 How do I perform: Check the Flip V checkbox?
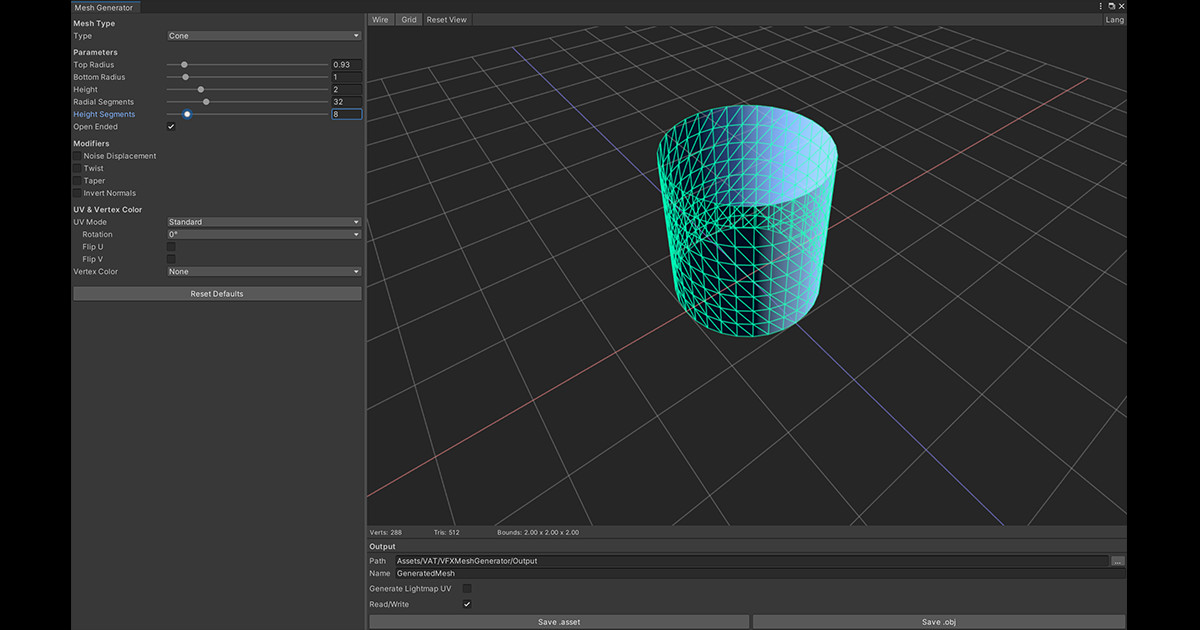tap(171, 259)
